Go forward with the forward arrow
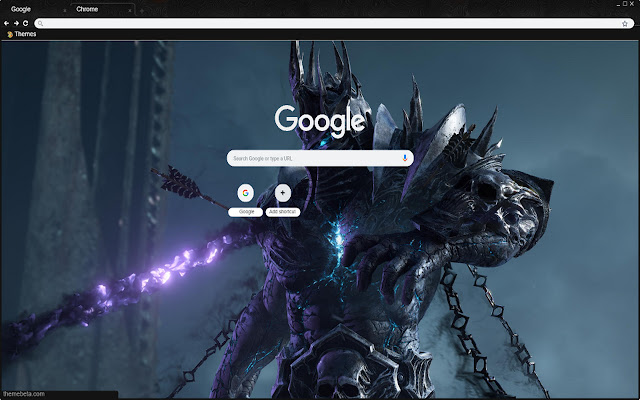640x400 pixels. coord(16,23)
